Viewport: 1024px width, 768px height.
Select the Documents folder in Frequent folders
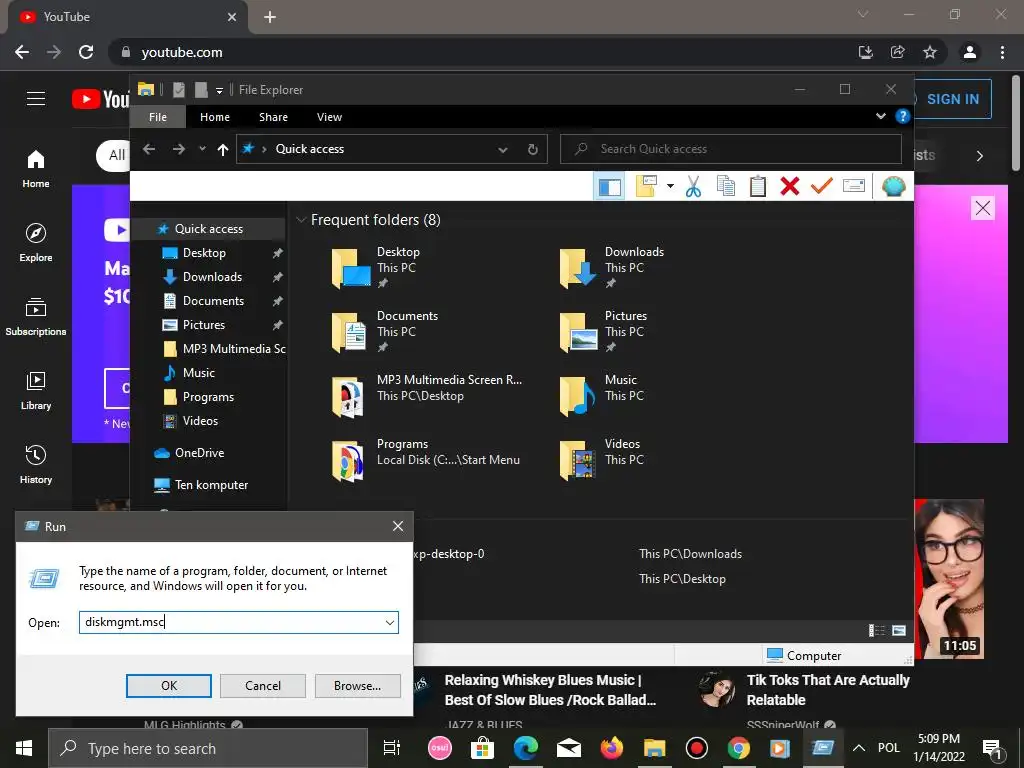click(x=384, y=332)
